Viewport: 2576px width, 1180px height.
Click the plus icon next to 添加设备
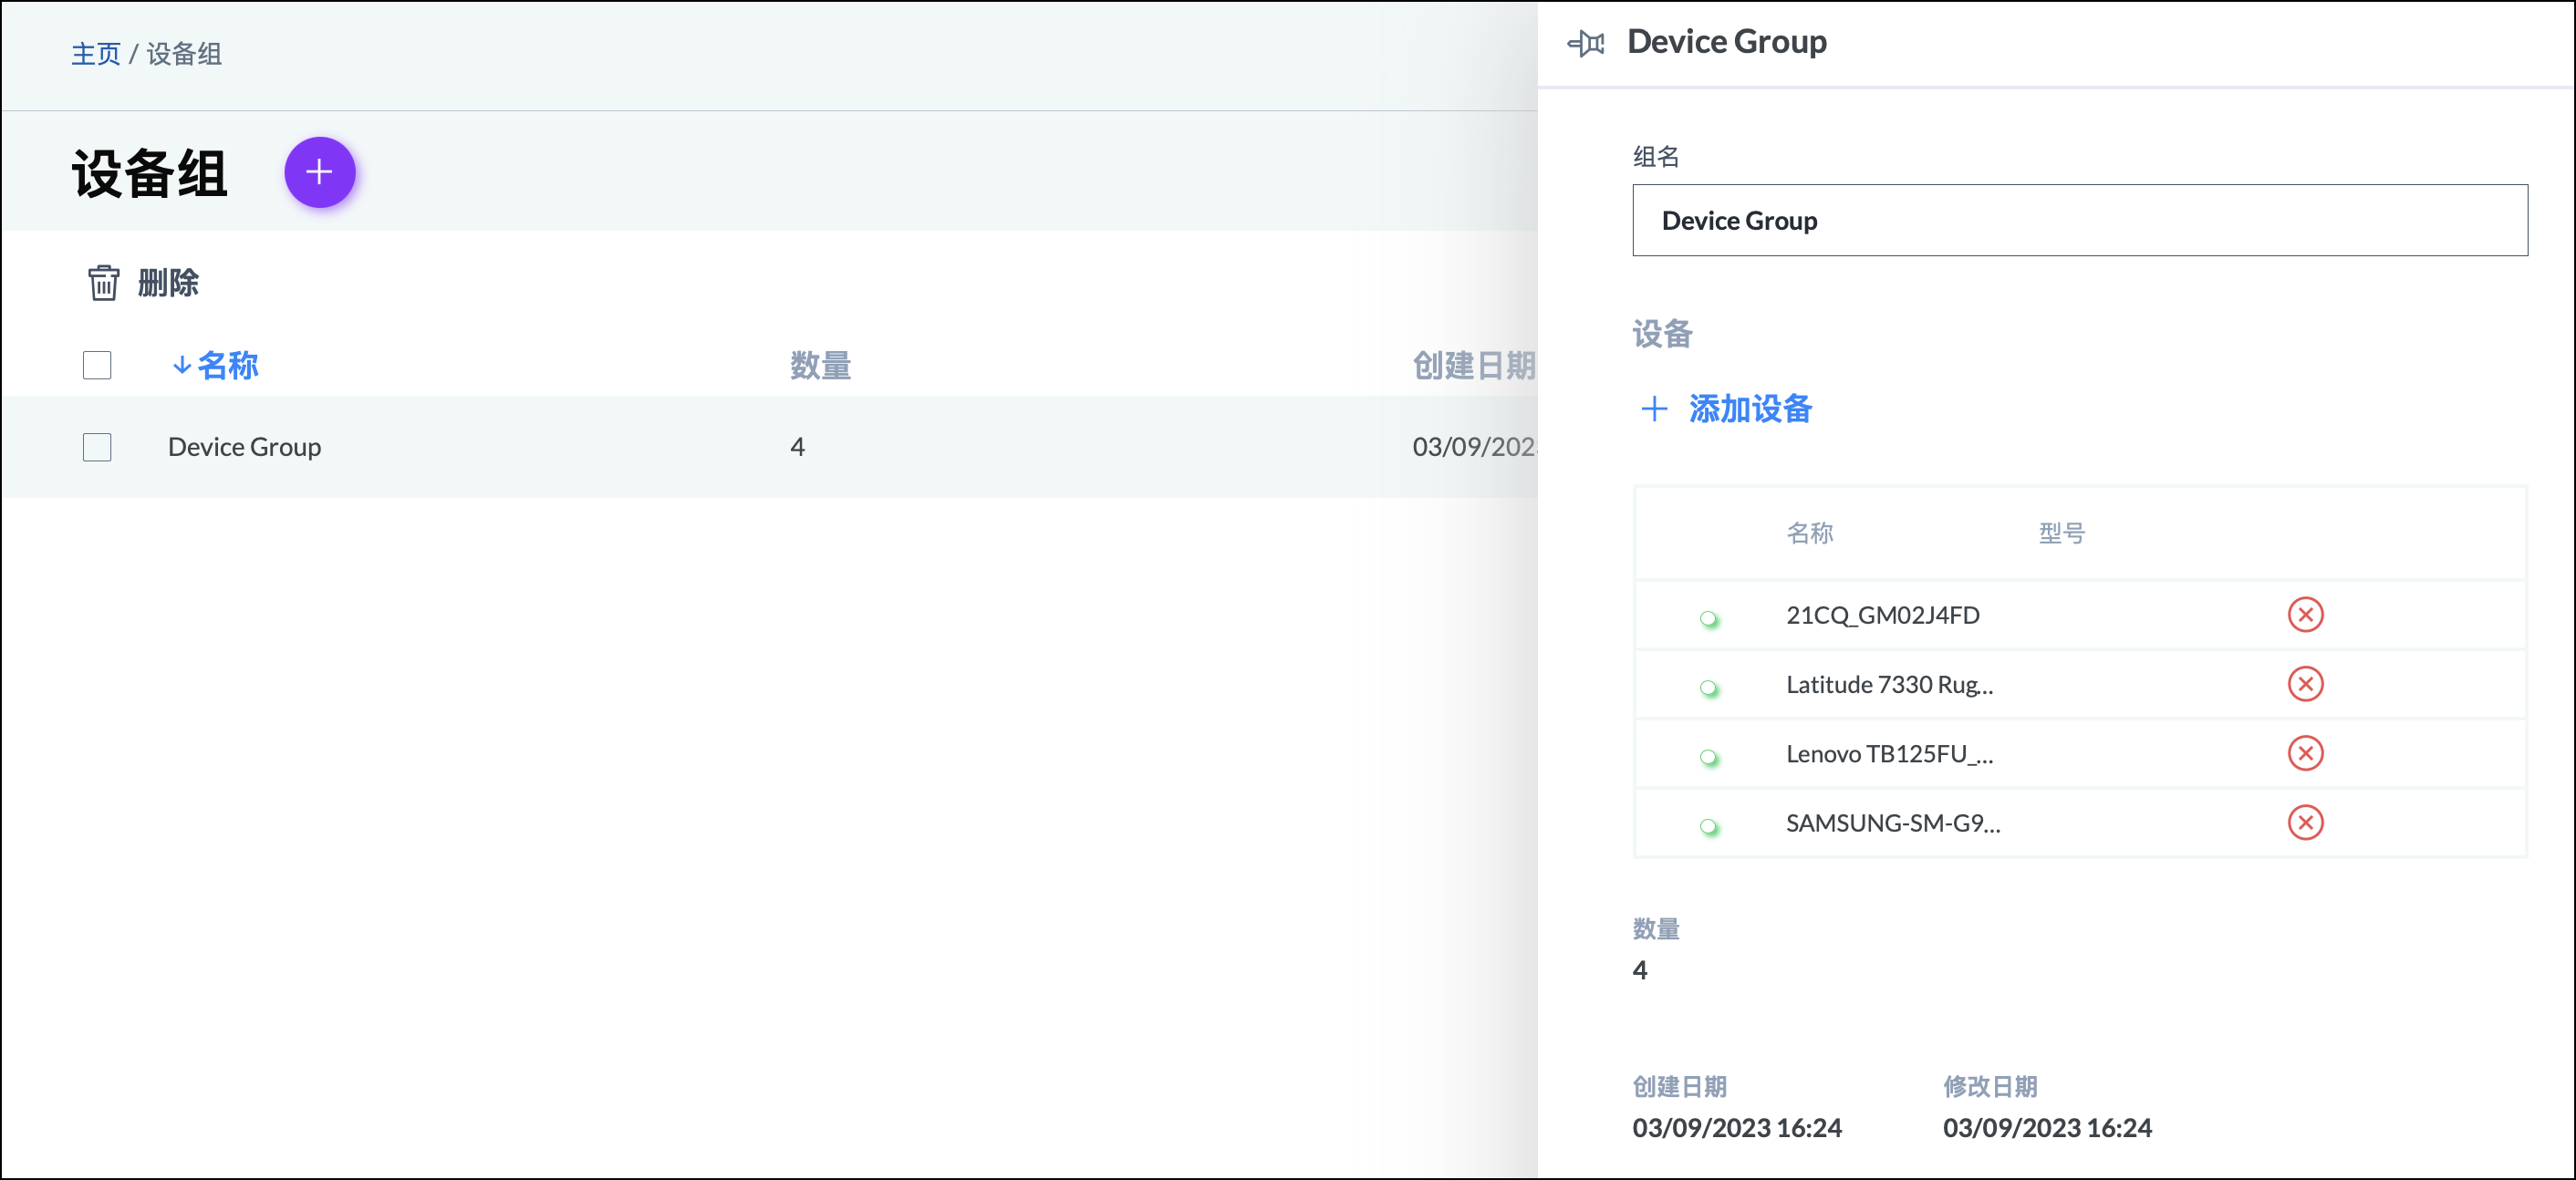point(1654,408)
